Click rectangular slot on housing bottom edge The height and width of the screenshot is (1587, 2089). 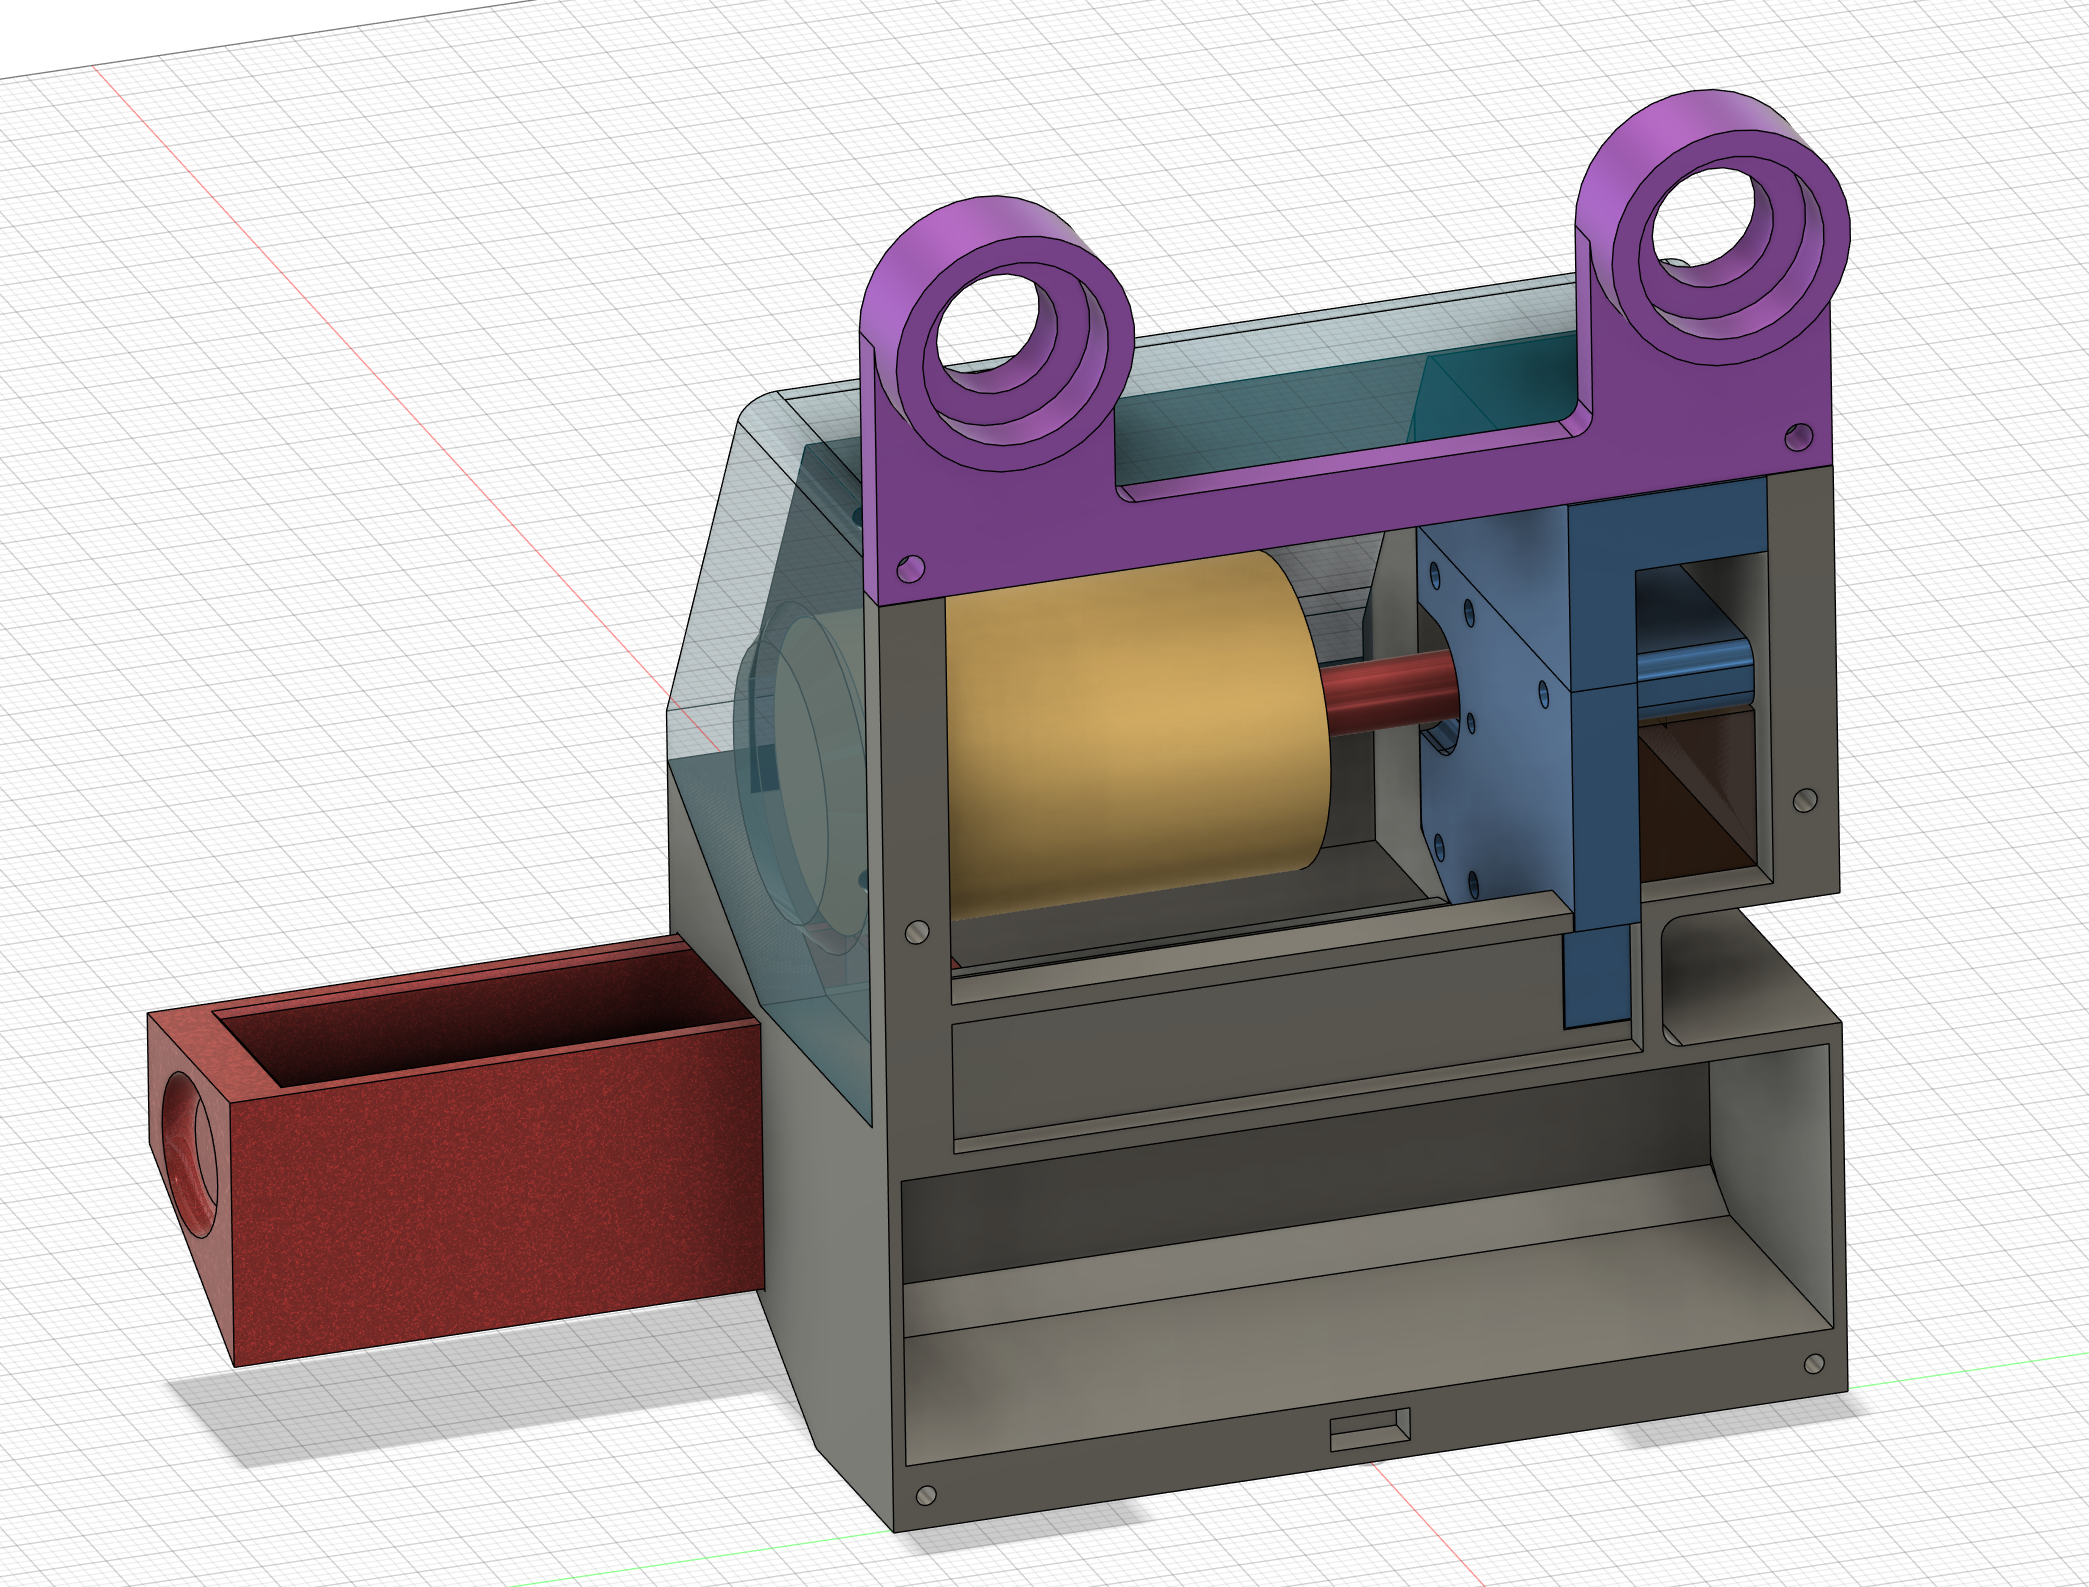(x=1369, y=1430)
